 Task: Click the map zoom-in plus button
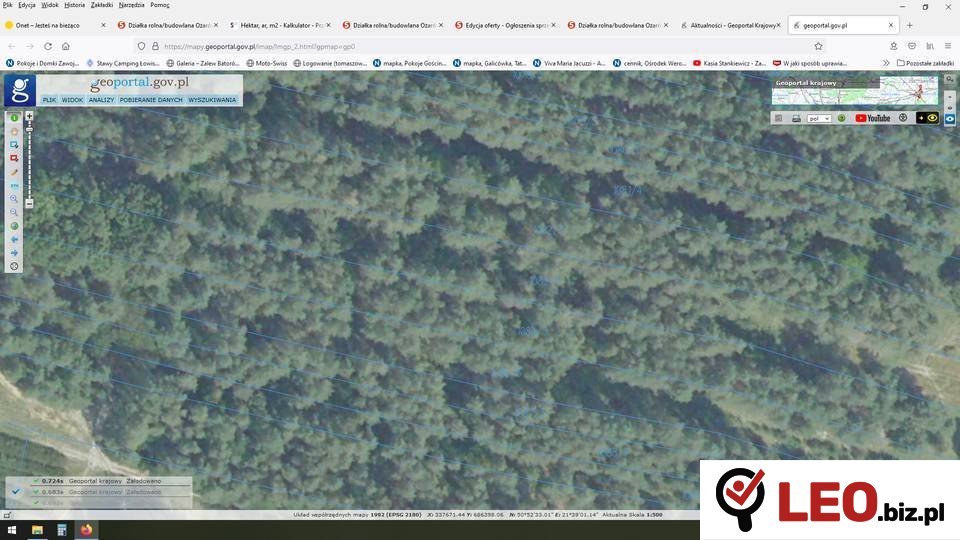29,116
